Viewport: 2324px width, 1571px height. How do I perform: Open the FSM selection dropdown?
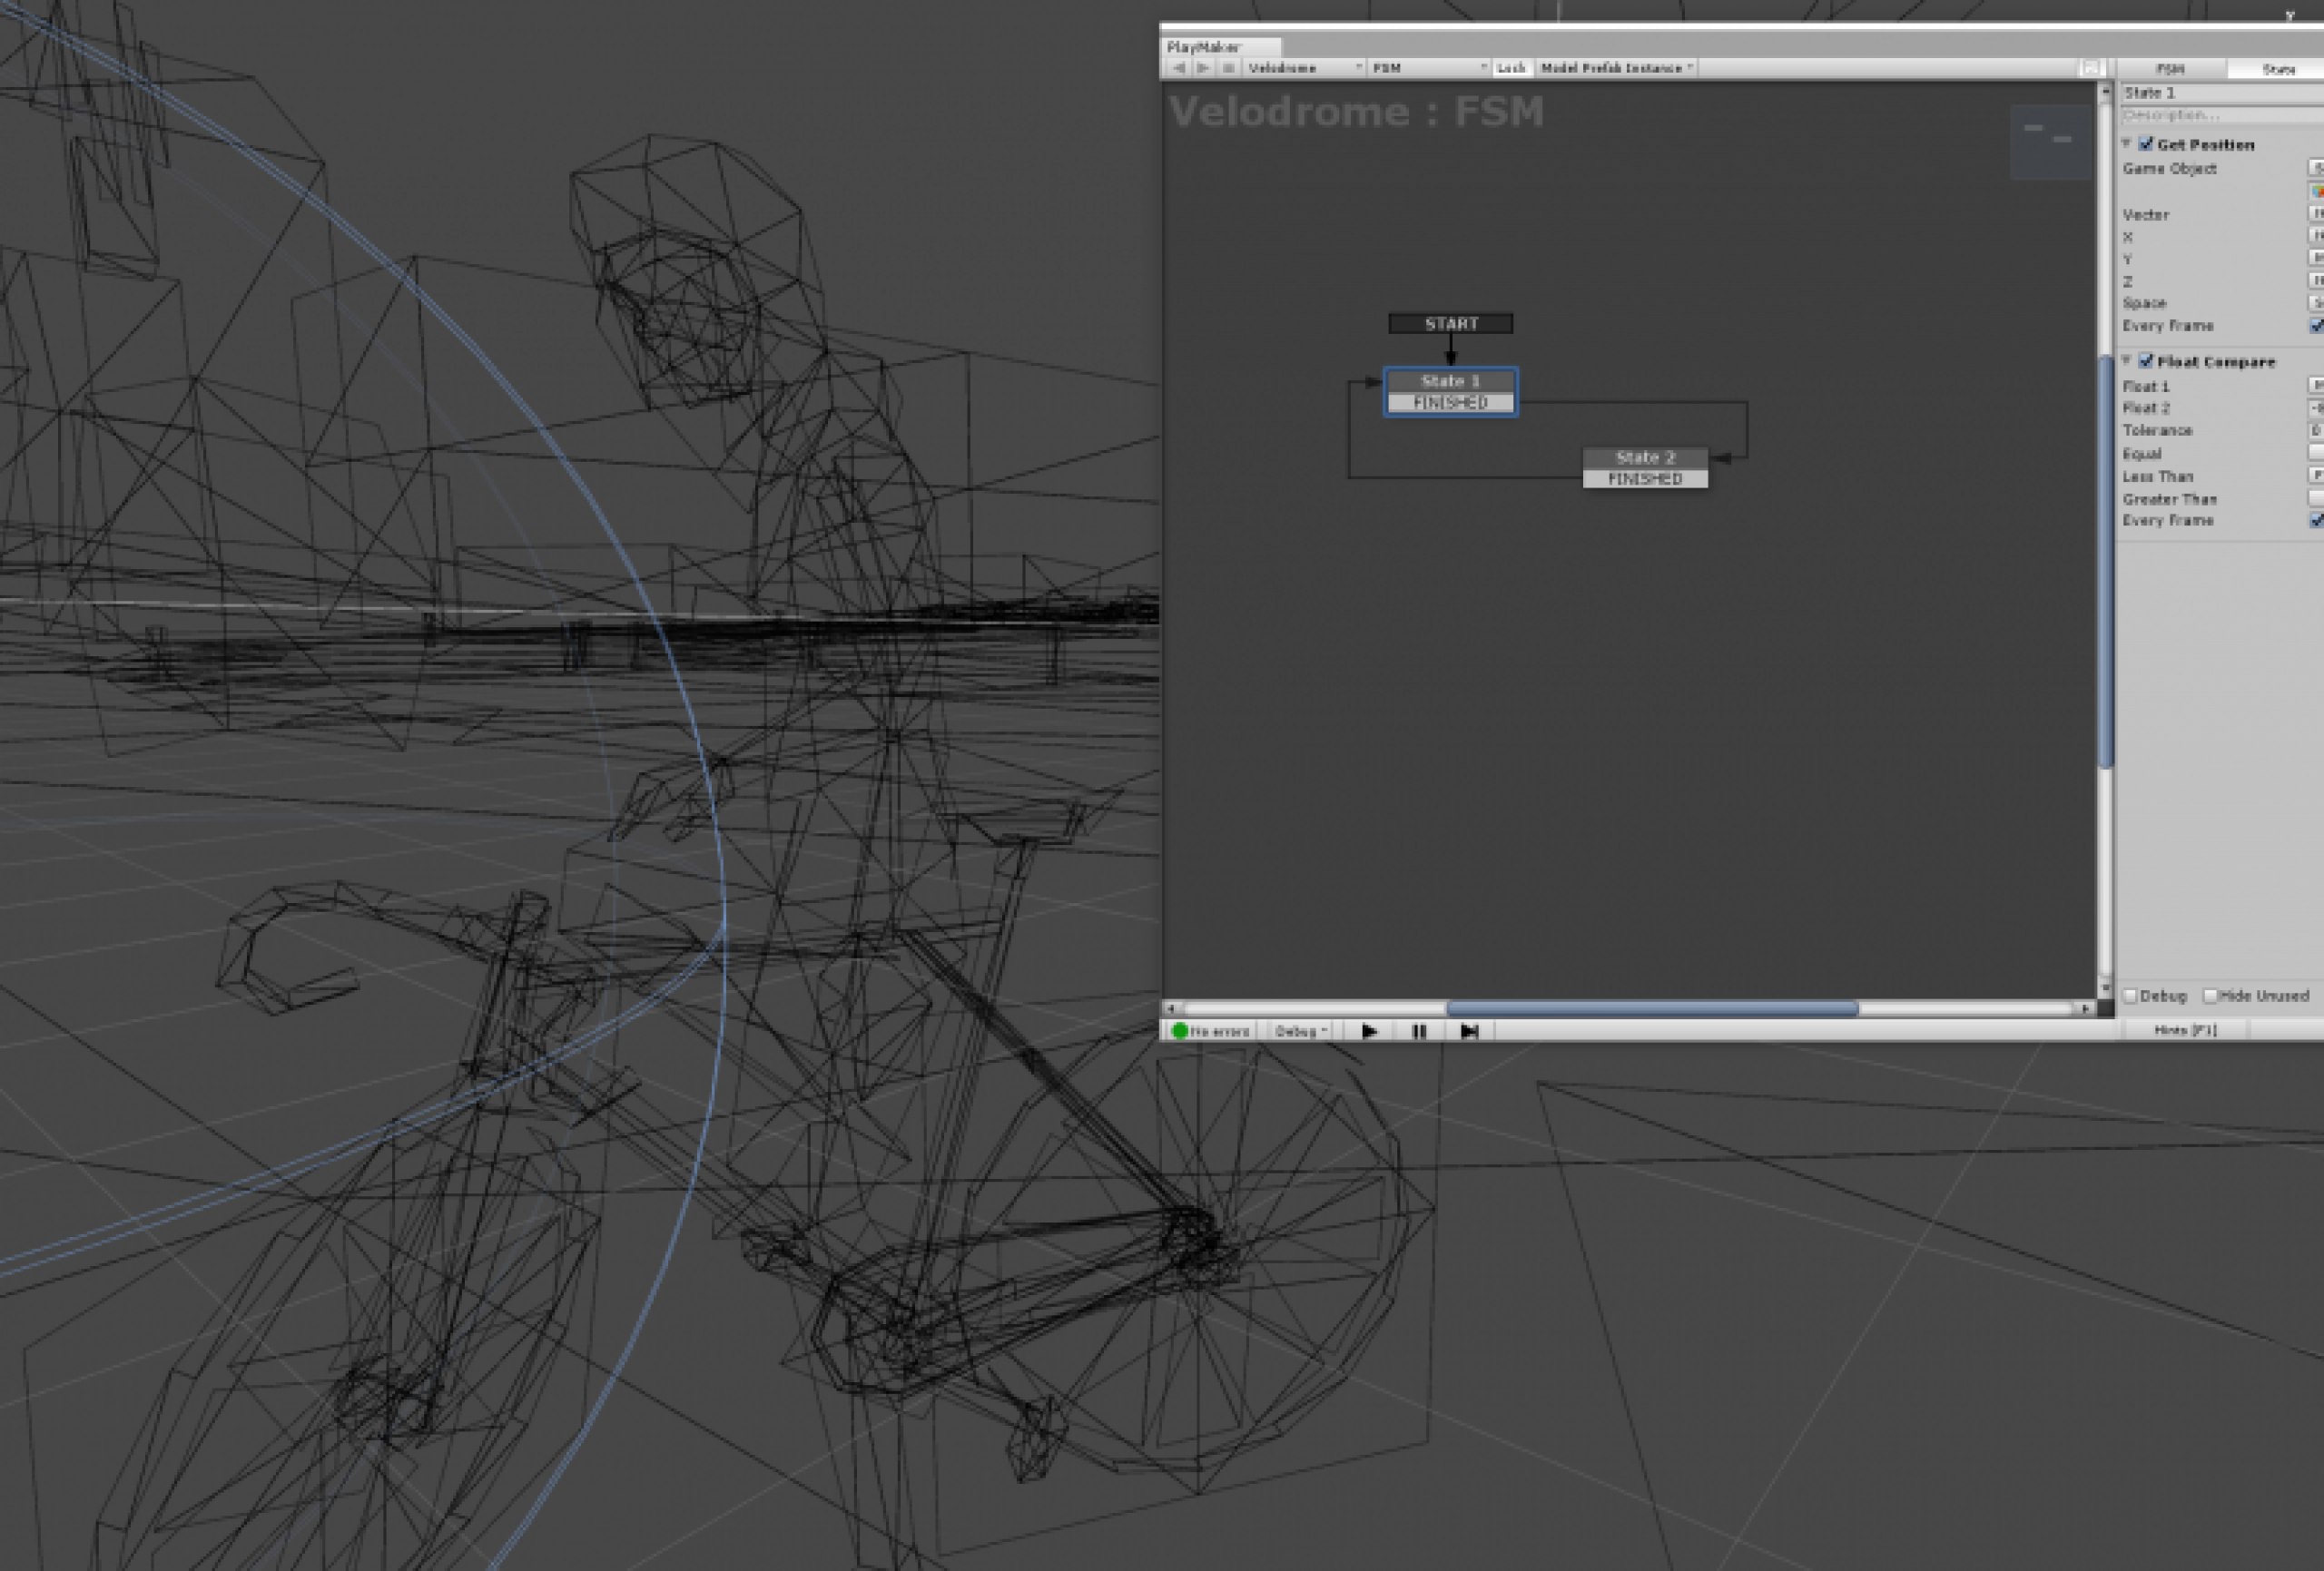tap(1428, 68)
